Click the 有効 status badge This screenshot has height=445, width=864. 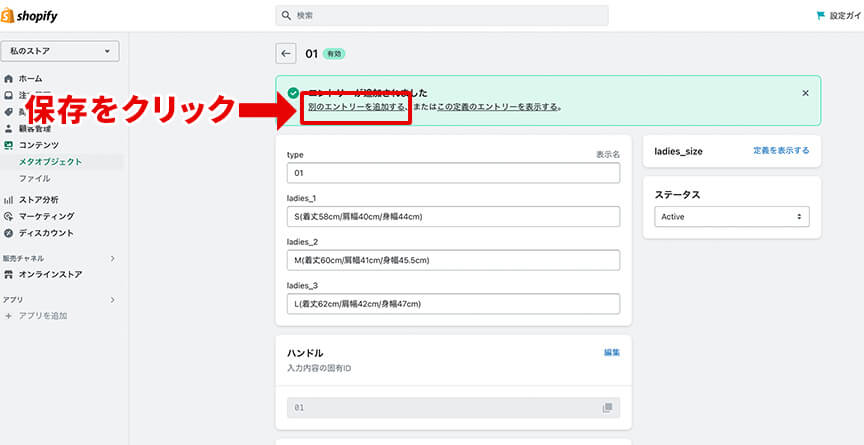coord(334,54)
